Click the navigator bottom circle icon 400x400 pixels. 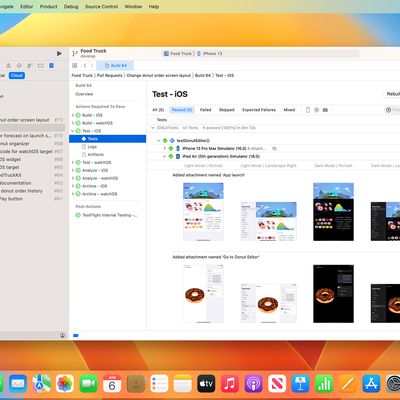(62, 335)
